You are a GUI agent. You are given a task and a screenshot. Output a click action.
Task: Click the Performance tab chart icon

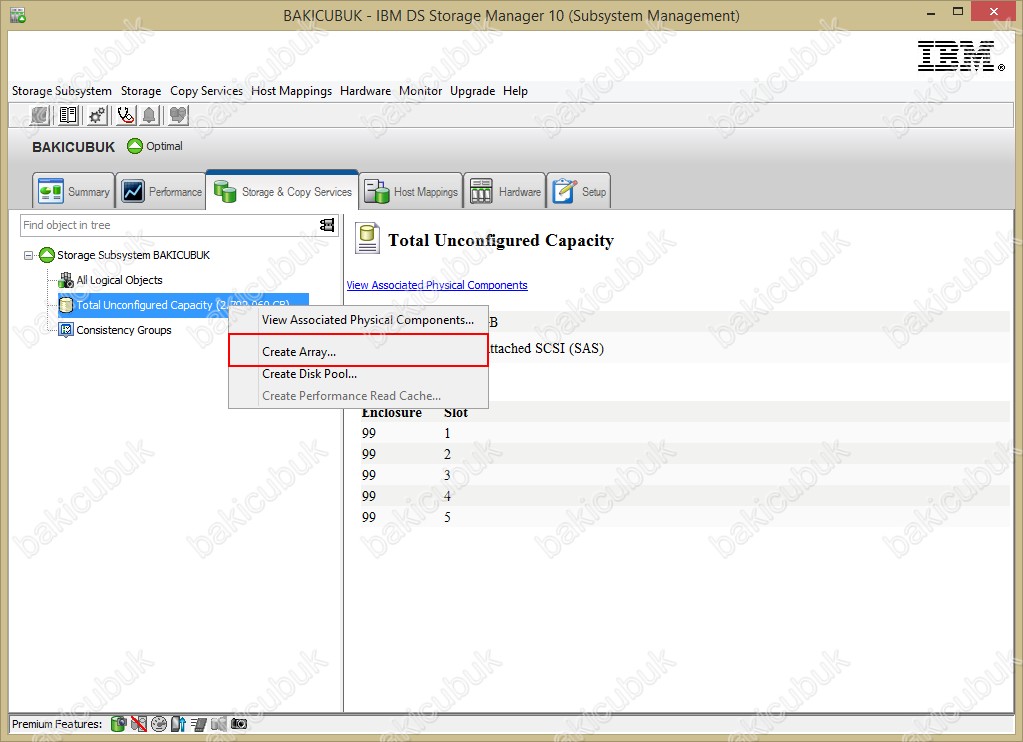133,191
